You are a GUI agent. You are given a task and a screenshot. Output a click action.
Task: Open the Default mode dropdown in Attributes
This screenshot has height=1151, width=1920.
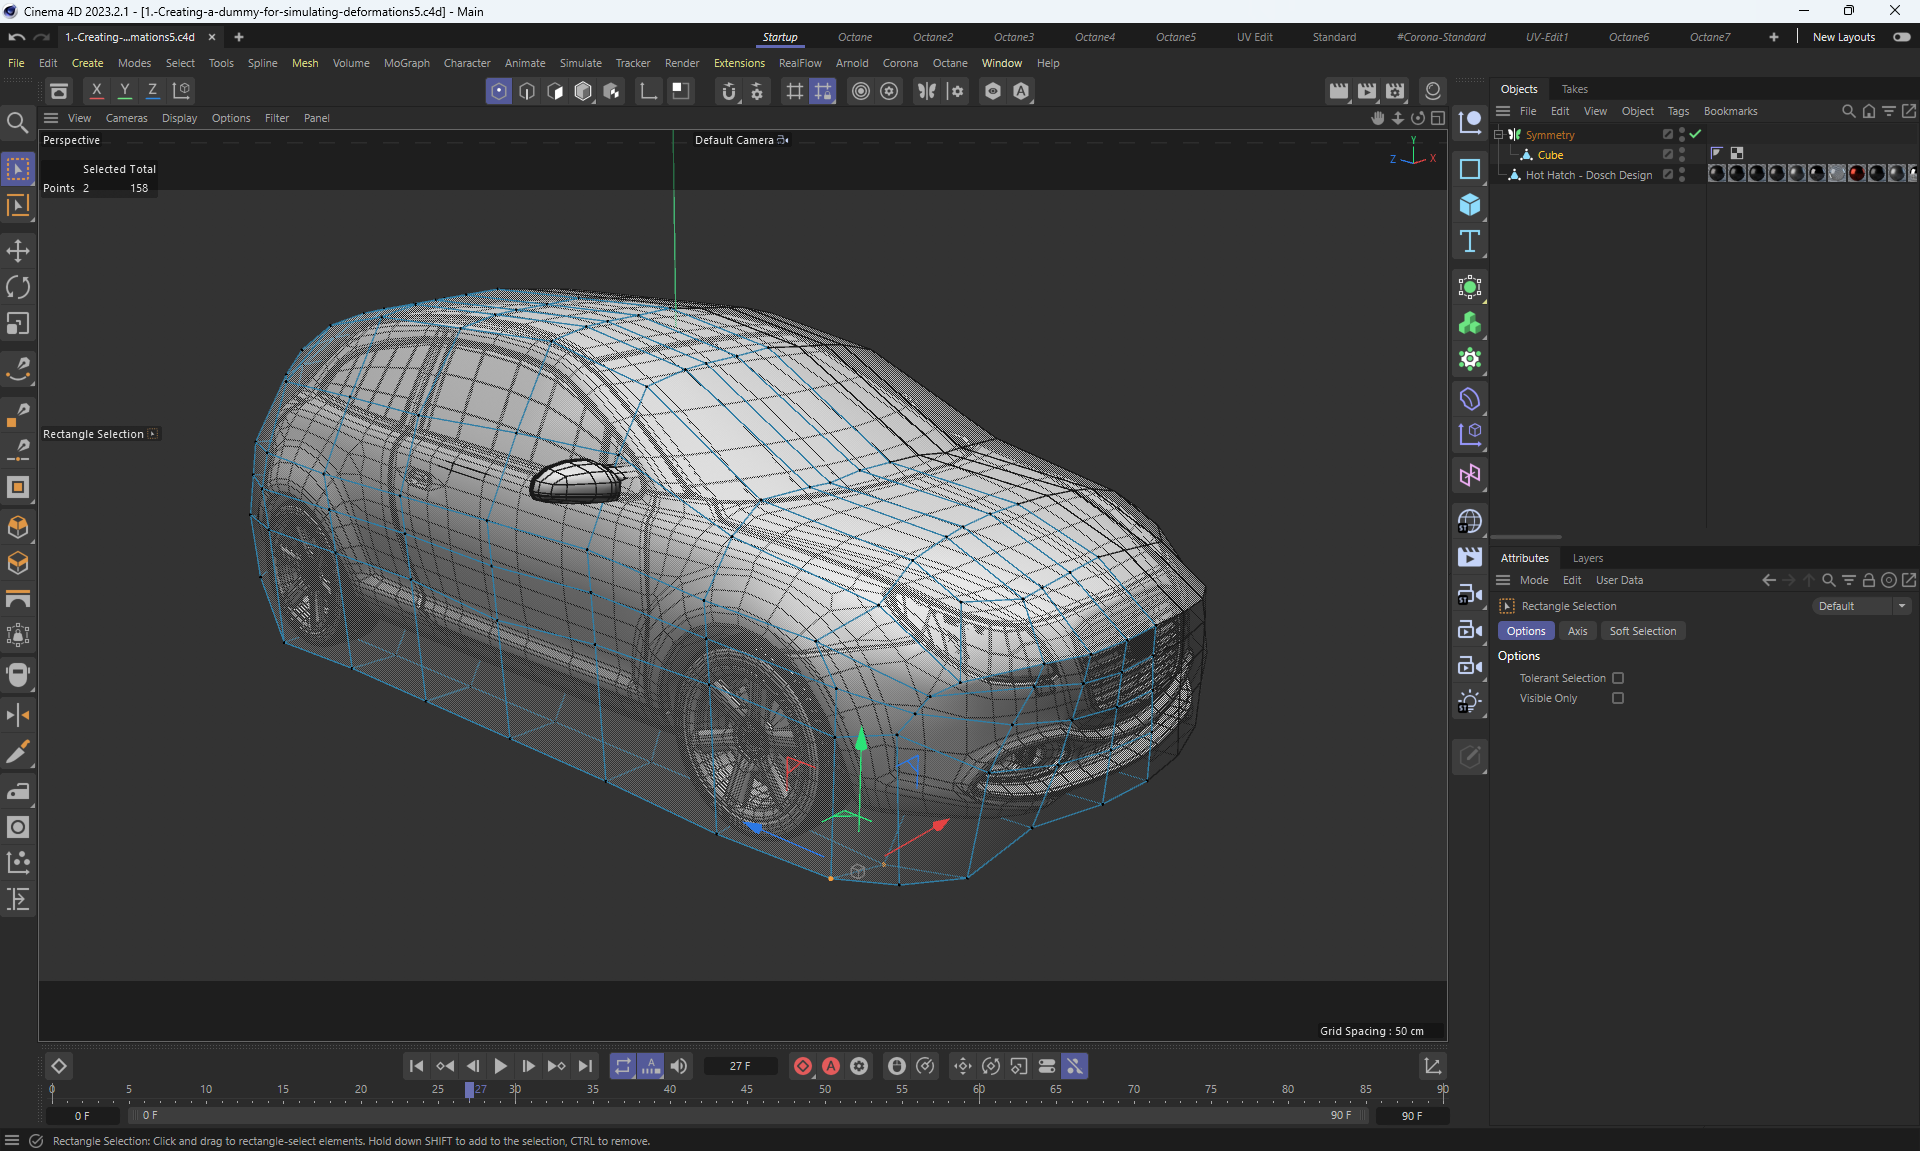point(1861,606)
